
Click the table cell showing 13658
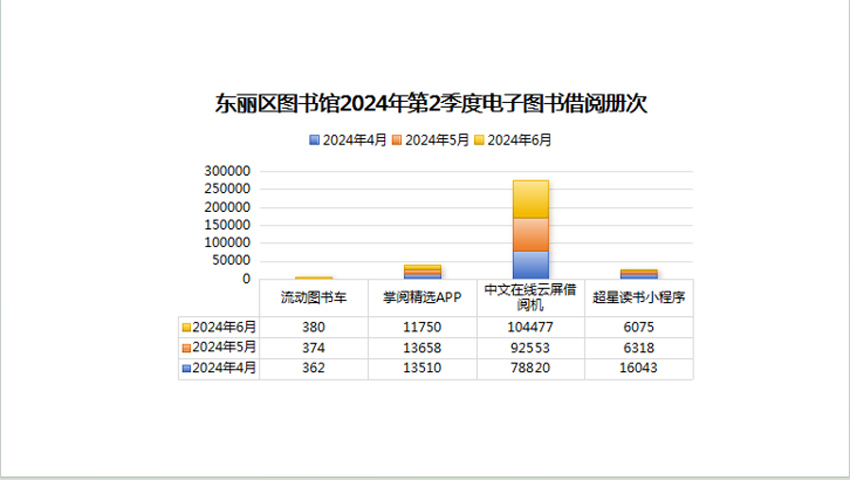[x=422, y=347]
